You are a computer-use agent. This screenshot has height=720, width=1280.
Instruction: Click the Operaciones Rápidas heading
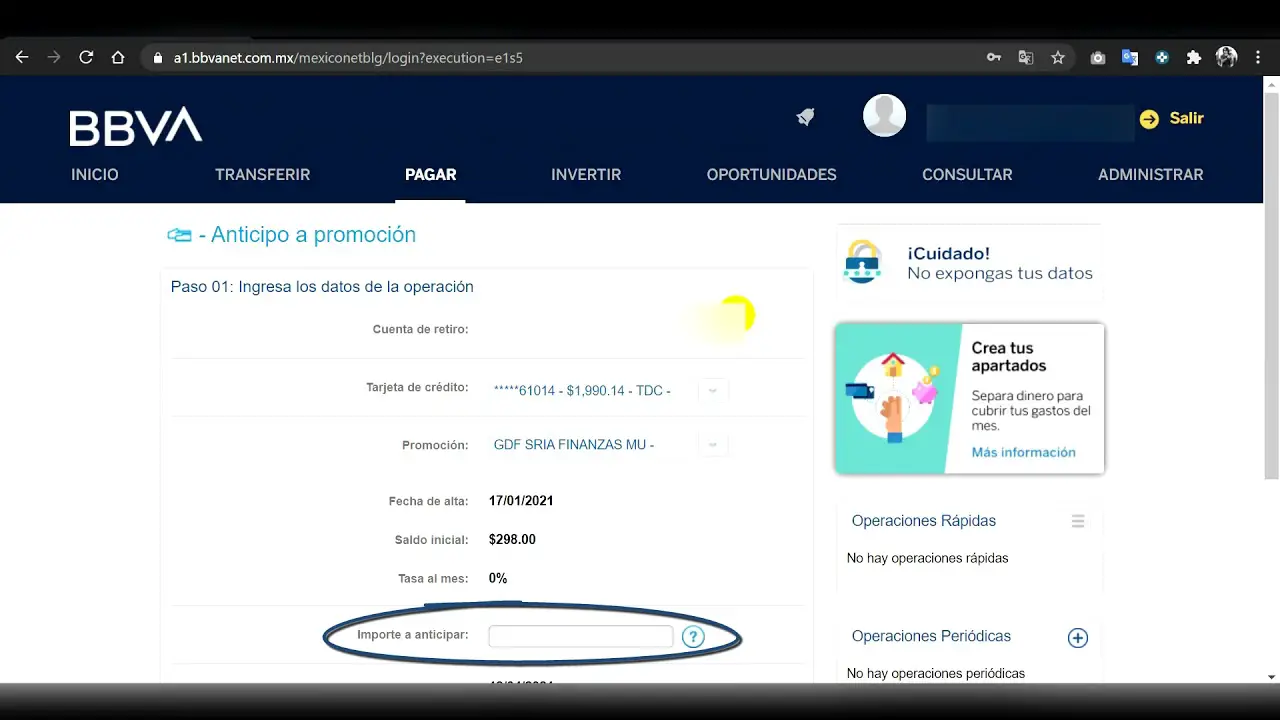[x=923, y=521]
